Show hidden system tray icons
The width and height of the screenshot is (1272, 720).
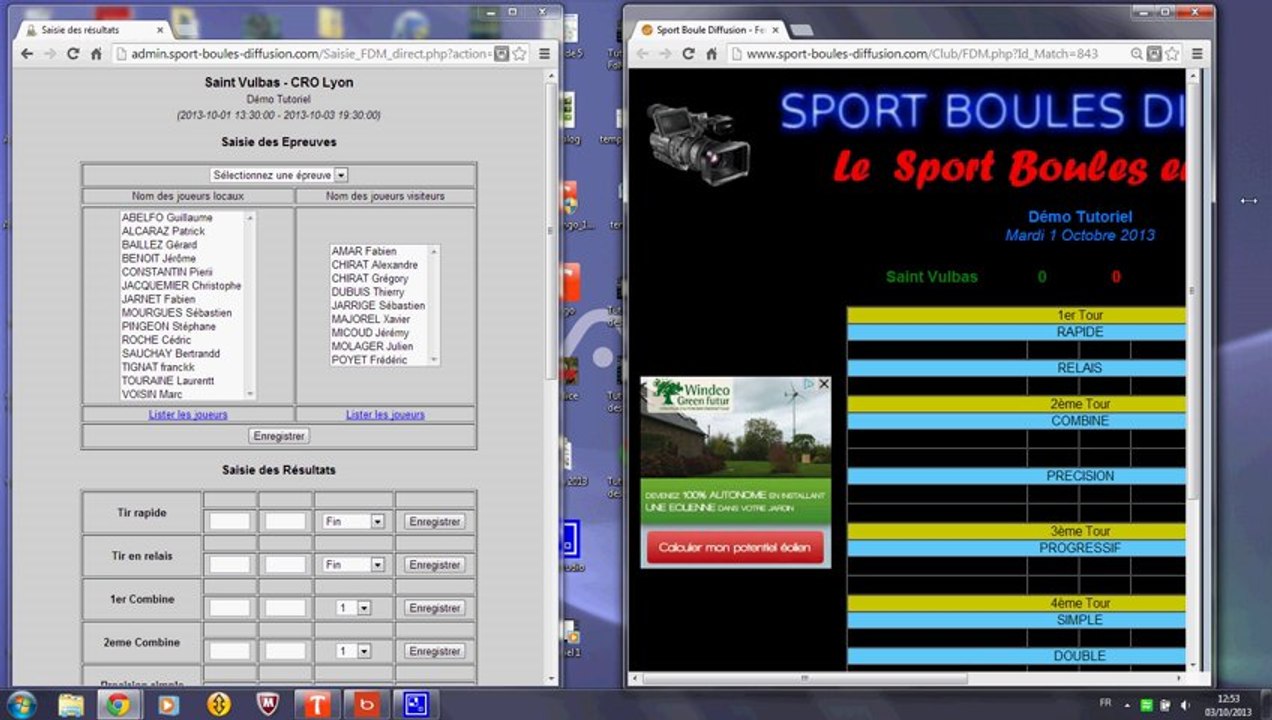pyautogui.click(x=1128, y=704)
